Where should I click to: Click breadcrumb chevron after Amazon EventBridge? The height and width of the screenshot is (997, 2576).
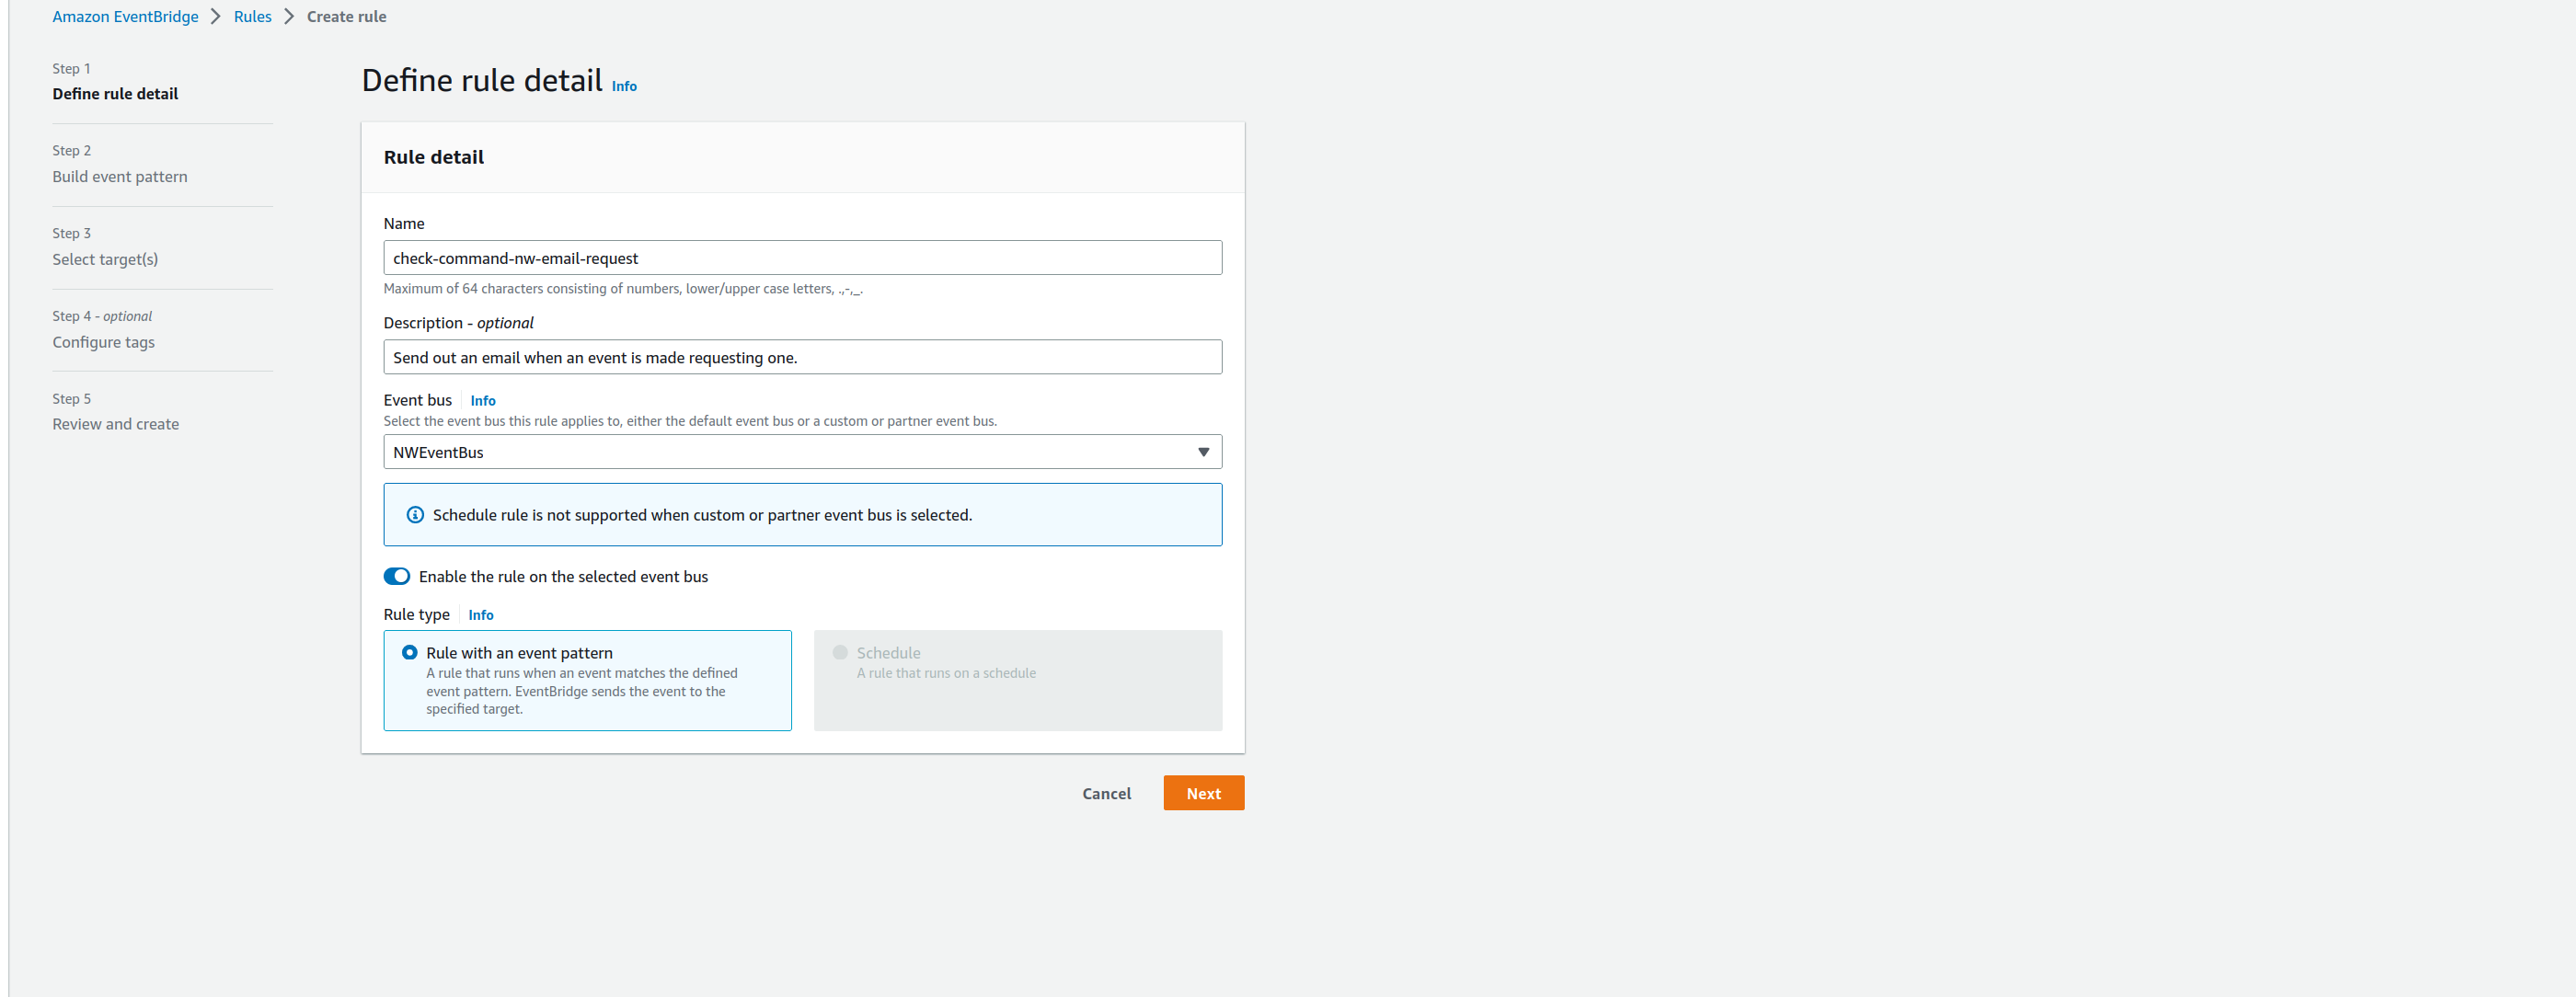click(216, 17)
